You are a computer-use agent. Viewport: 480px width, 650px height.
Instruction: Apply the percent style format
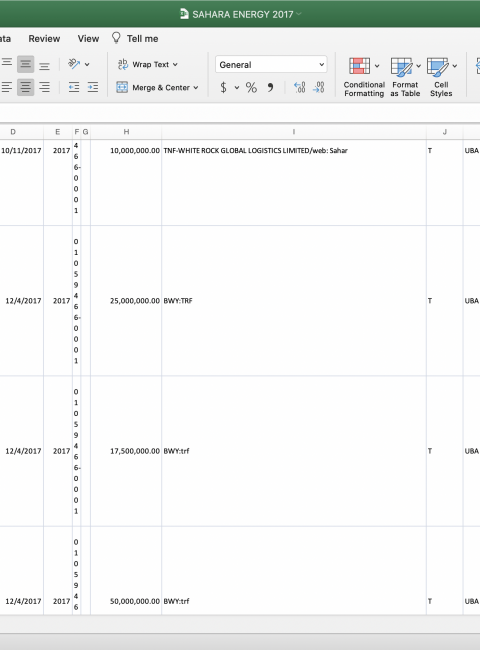[x=251, y=87]
